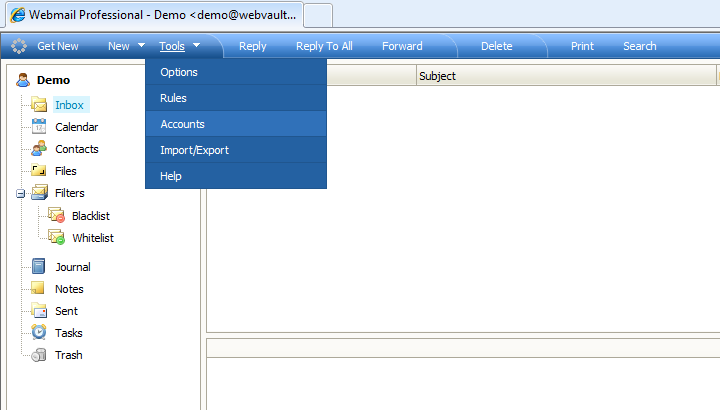This screenshot has height=410, width=720.
Task: Expand the New dropdown arrow
Action: point(141,46)
